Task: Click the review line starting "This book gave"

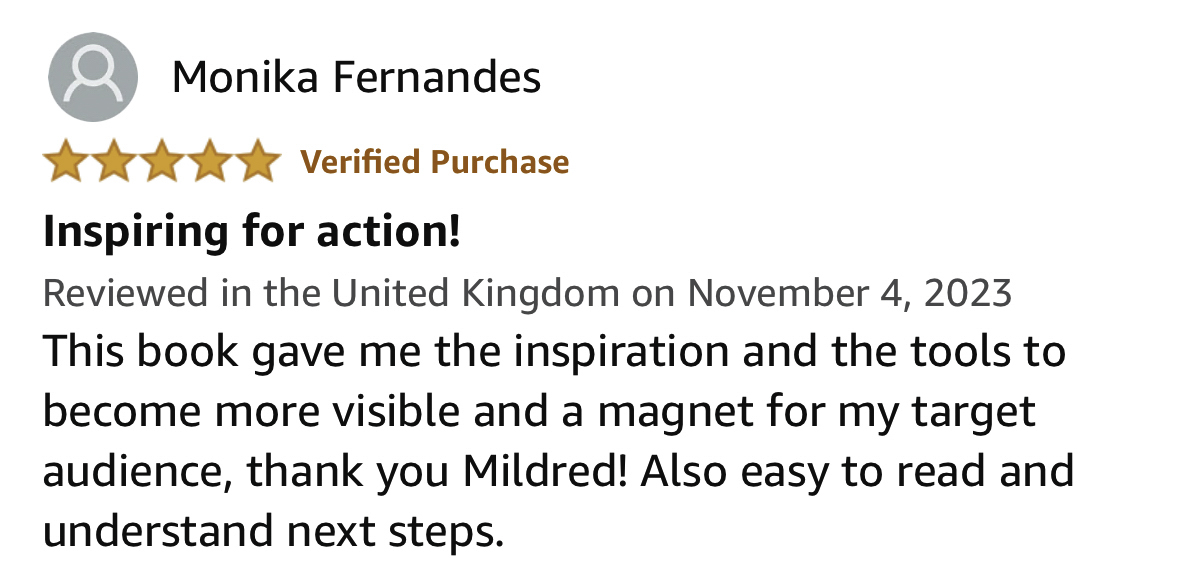Action: click(553, 352)
